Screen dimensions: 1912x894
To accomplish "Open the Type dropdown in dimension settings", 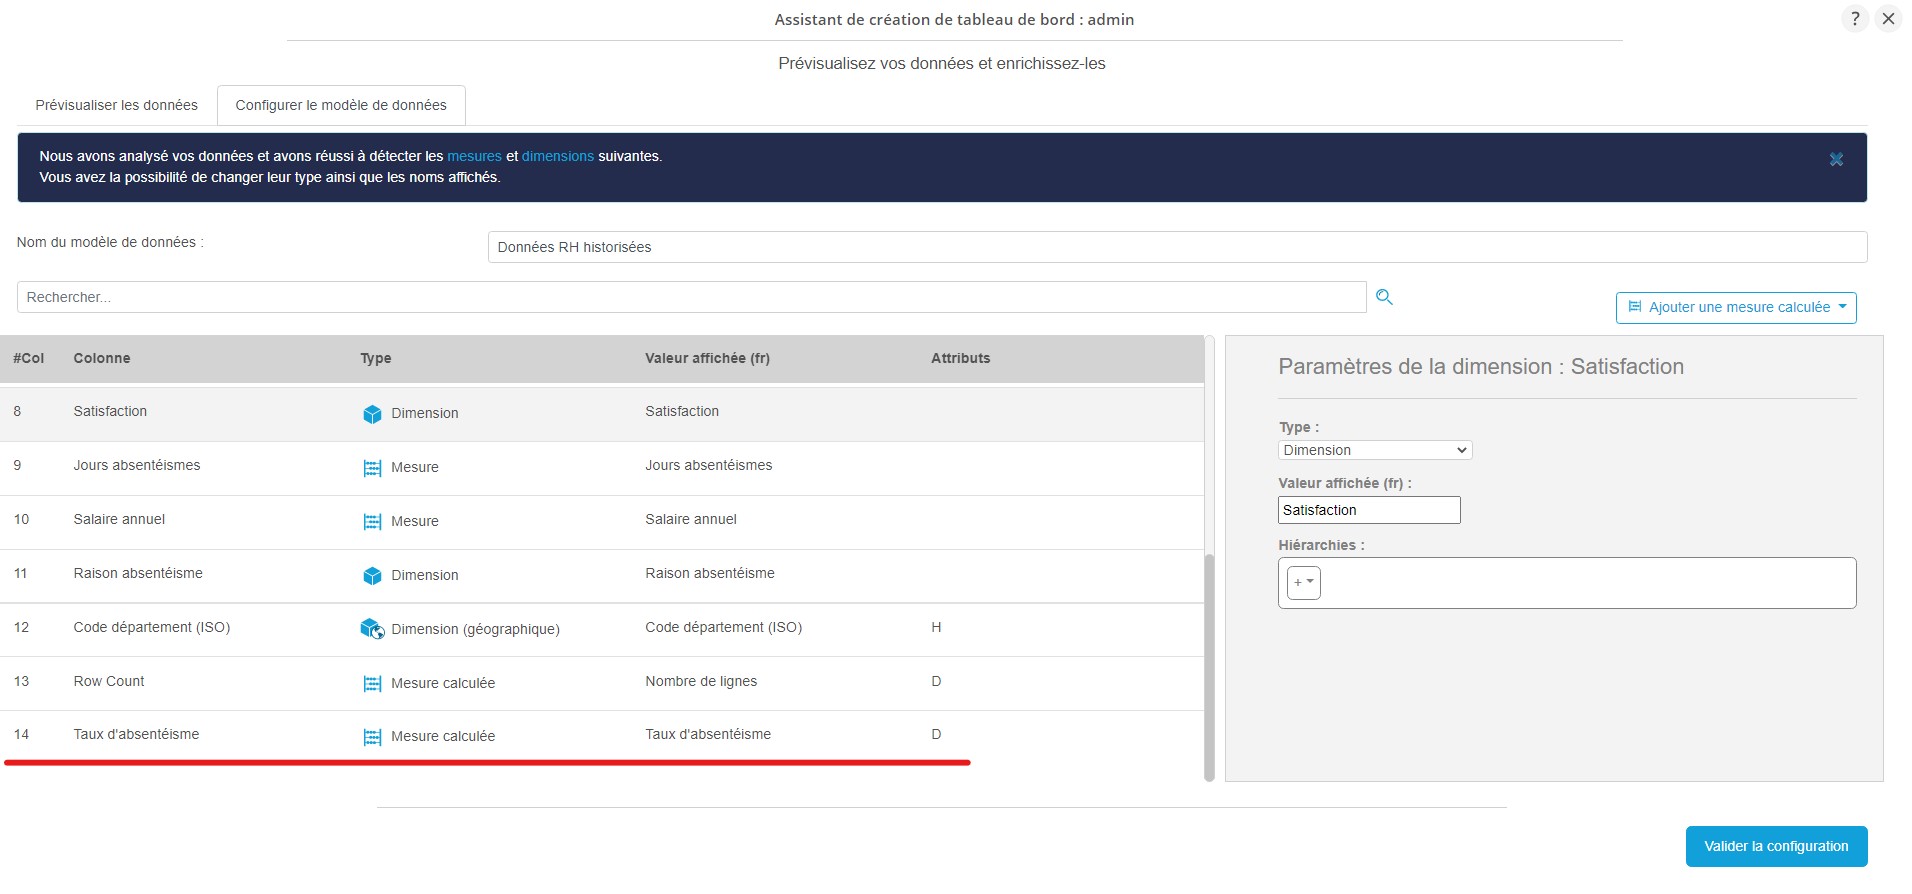I will tap(1374, 450).
